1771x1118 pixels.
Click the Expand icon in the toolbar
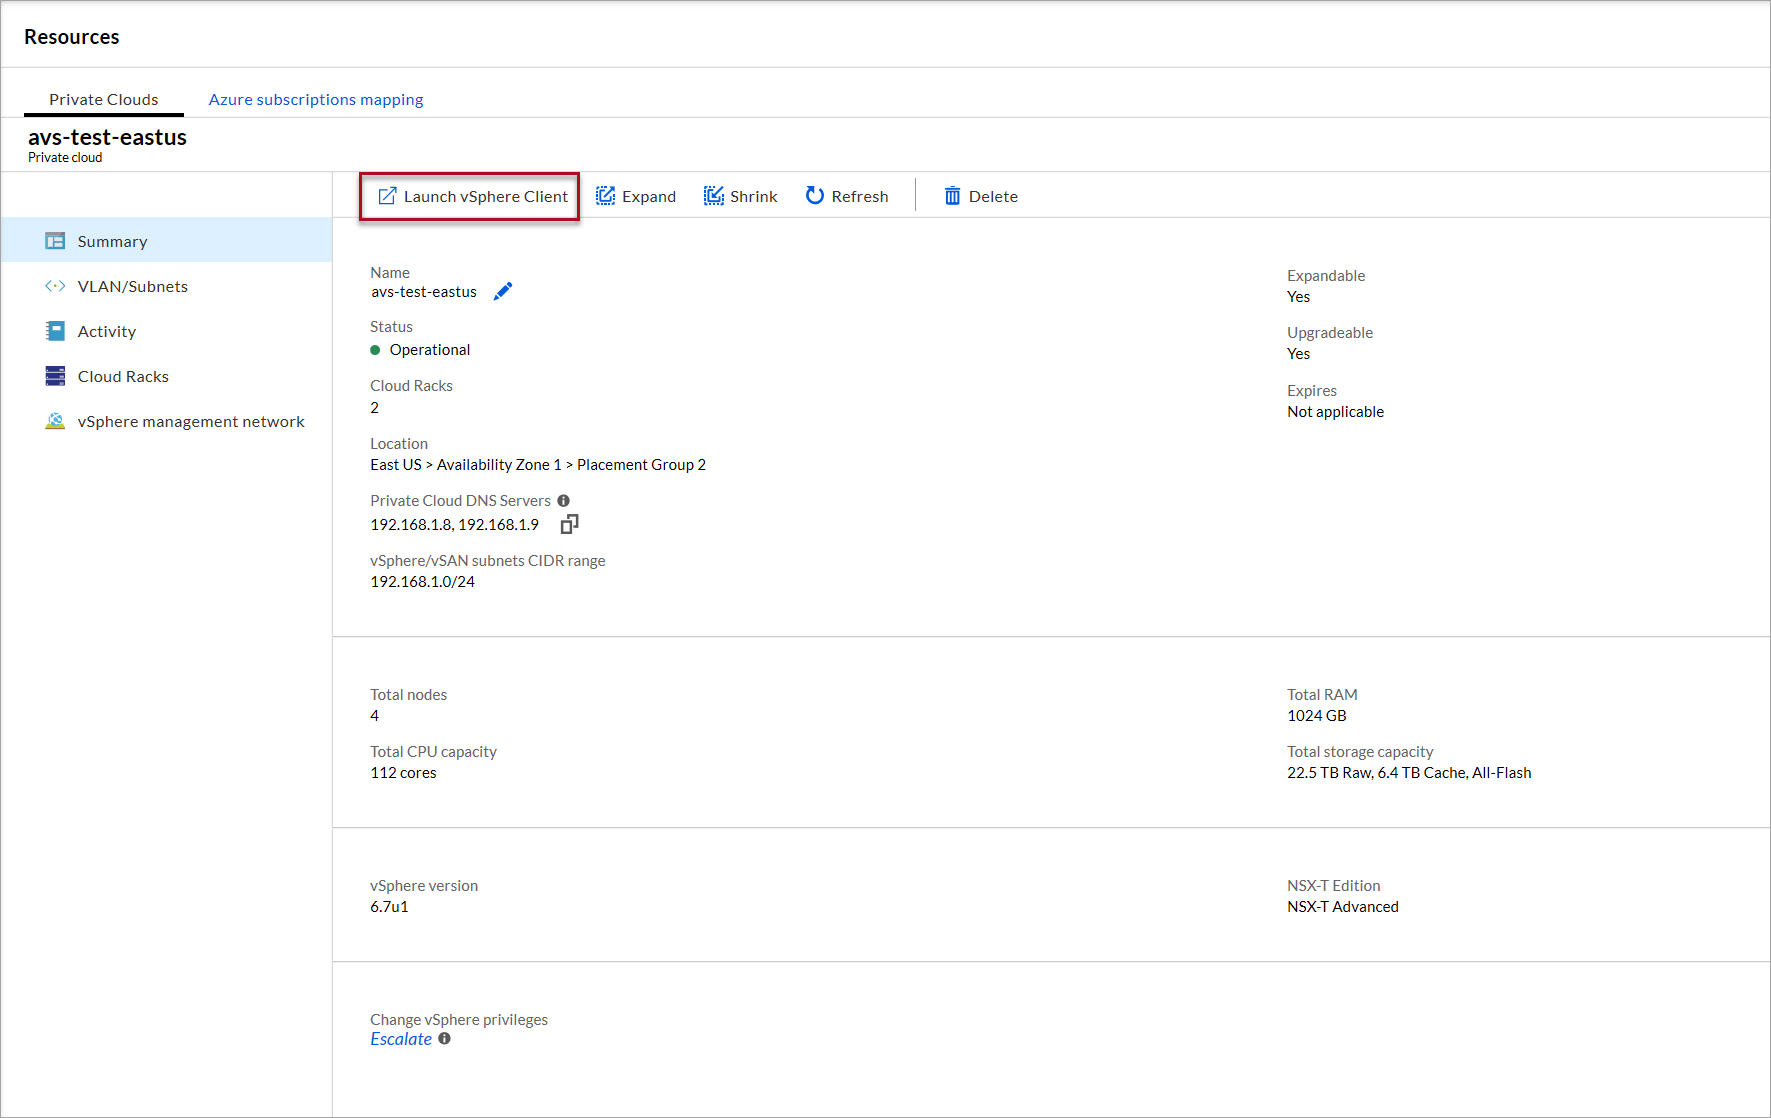(x=605, y=195)
